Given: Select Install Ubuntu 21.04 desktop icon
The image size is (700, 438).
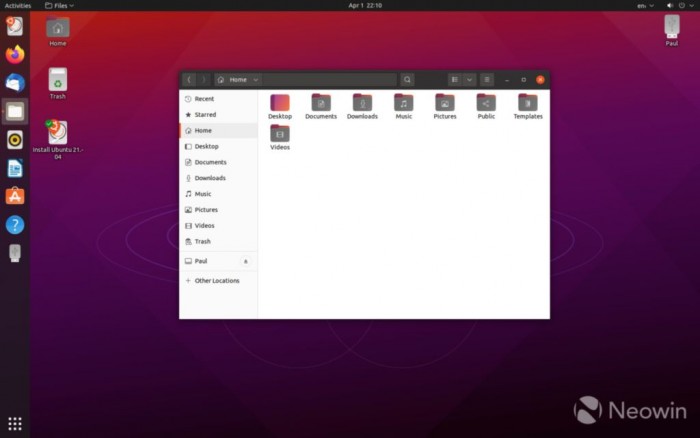Looking at the screenshot, I should pyautogui.click(x=58, y=139).
